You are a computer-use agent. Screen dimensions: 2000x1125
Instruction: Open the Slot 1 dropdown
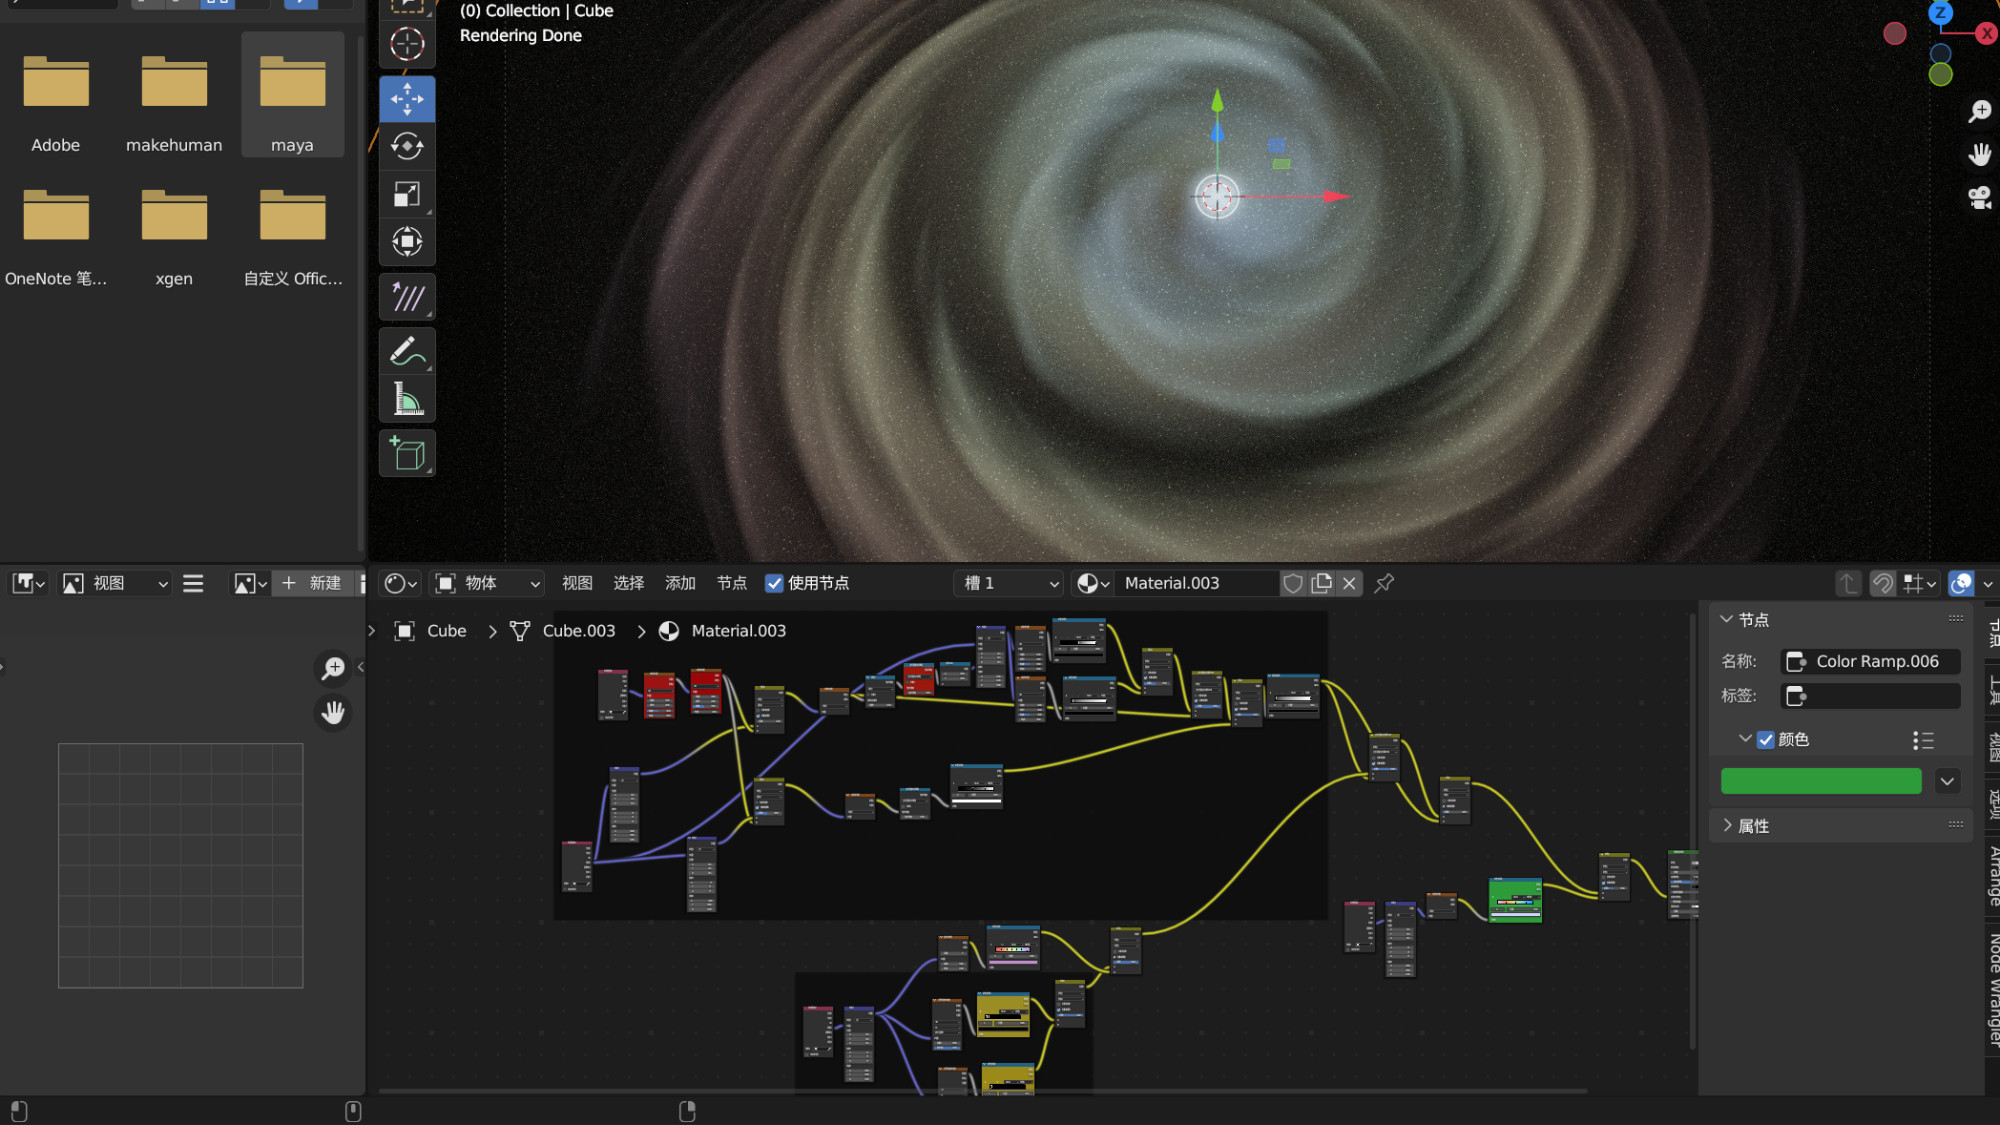pos(1010,583)
